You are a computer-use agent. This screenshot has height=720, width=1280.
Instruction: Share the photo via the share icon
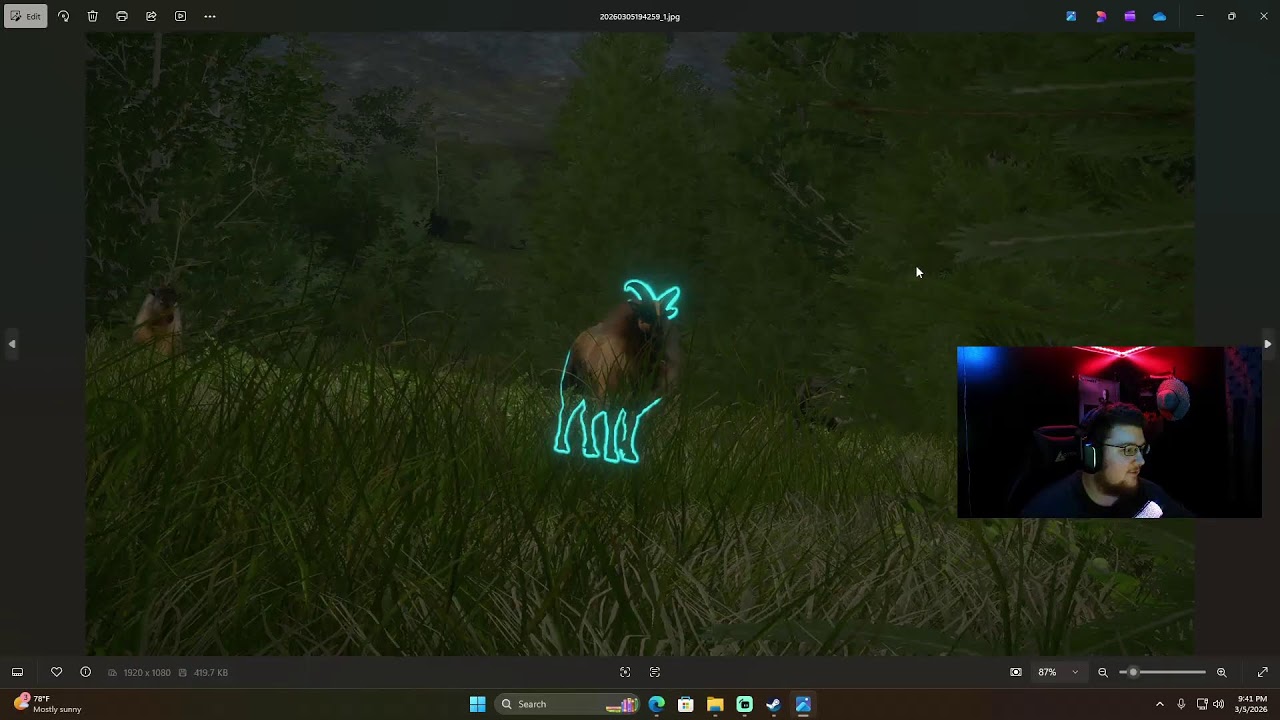151,16
